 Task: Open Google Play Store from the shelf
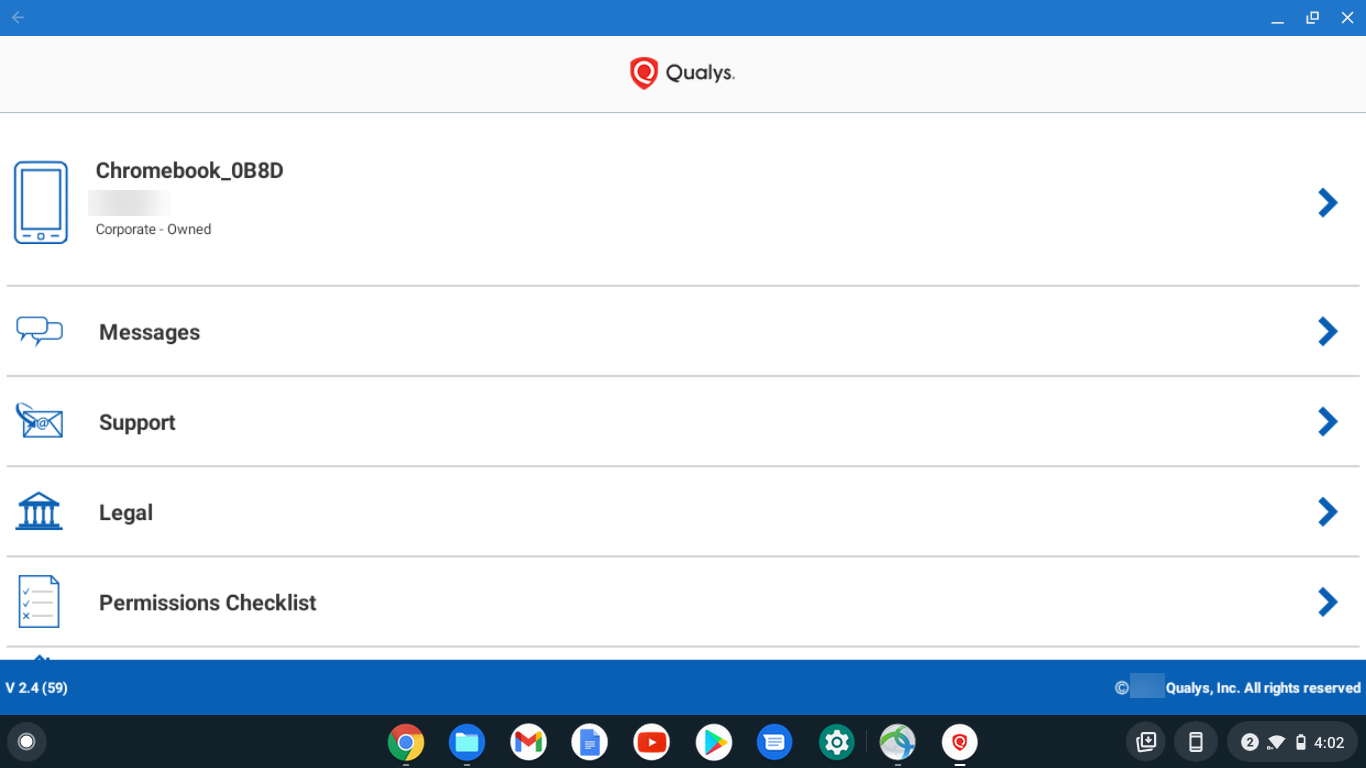pos(713,742)
